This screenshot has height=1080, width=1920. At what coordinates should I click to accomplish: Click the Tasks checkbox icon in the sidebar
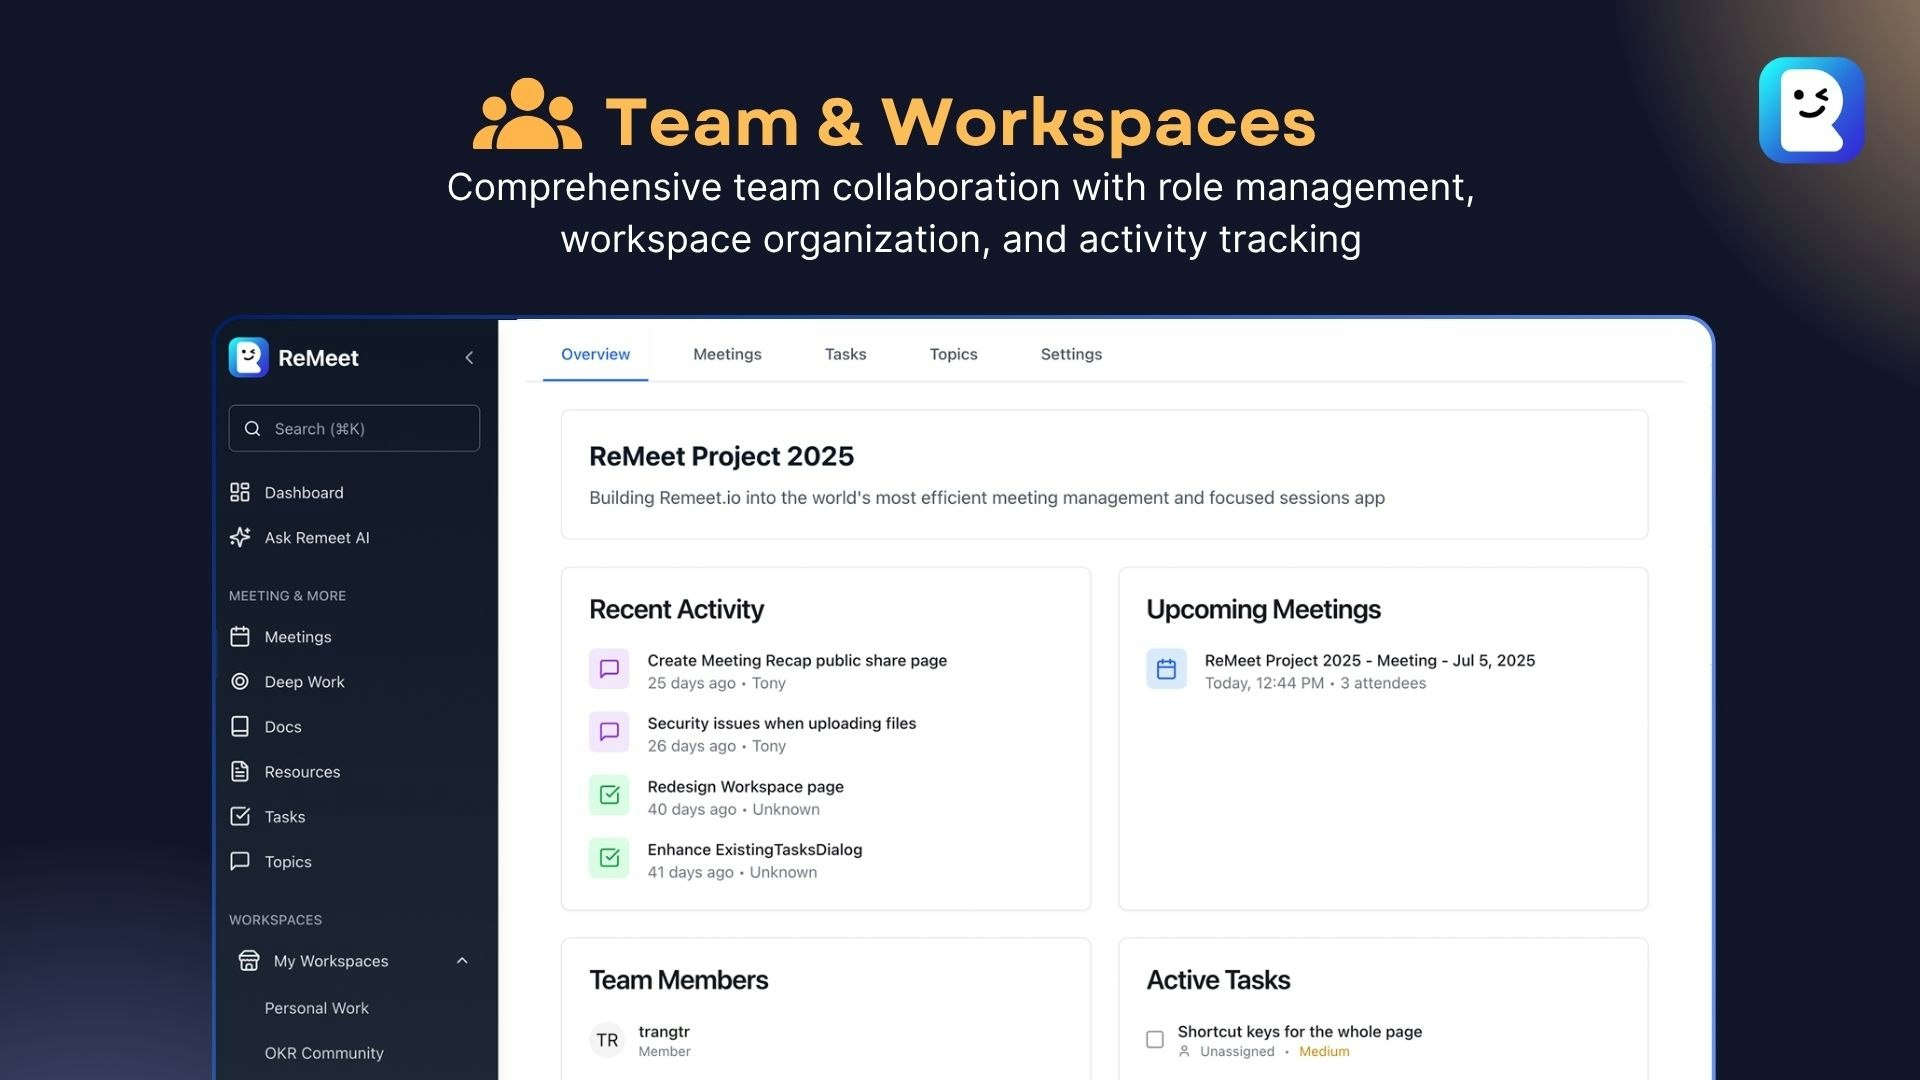(240, 817)
